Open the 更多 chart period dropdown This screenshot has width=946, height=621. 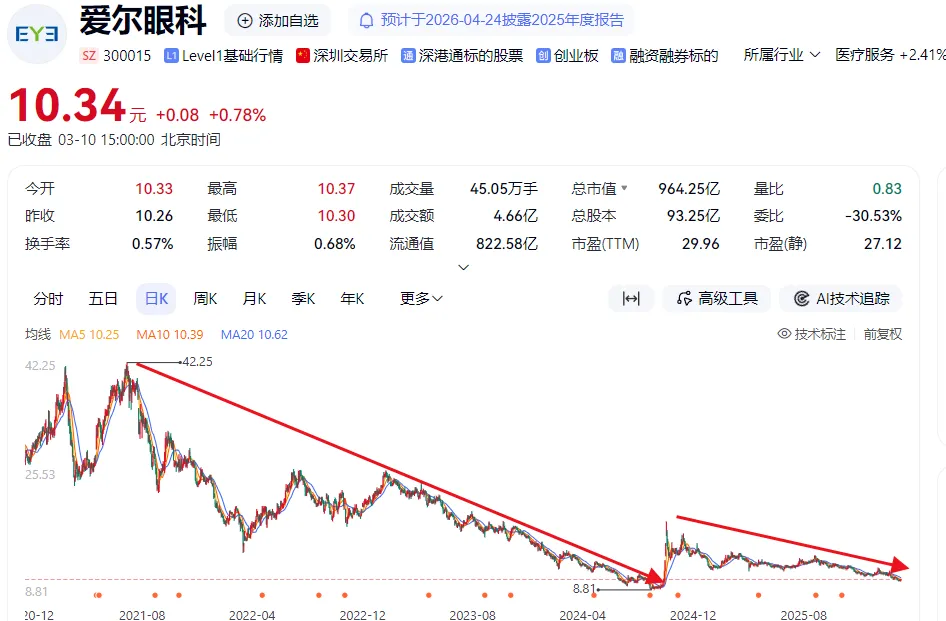[421, 299]
